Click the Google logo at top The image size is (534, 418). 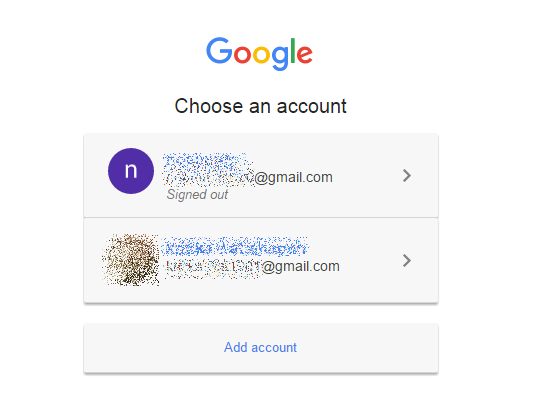[x=259, y=54]
